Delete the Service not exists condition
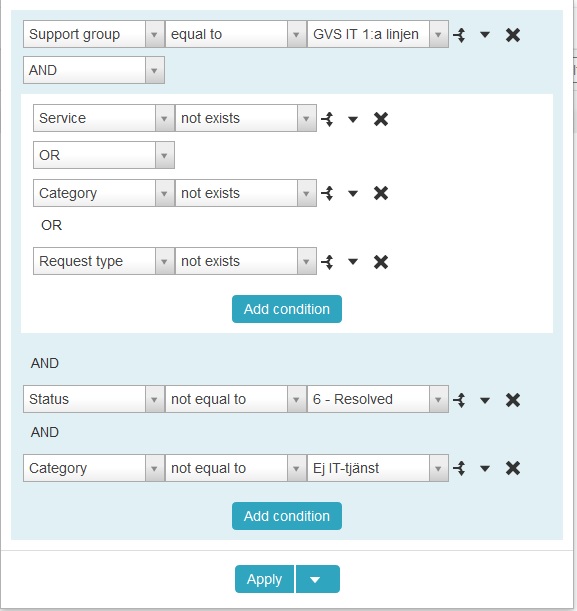 [381, 119]
